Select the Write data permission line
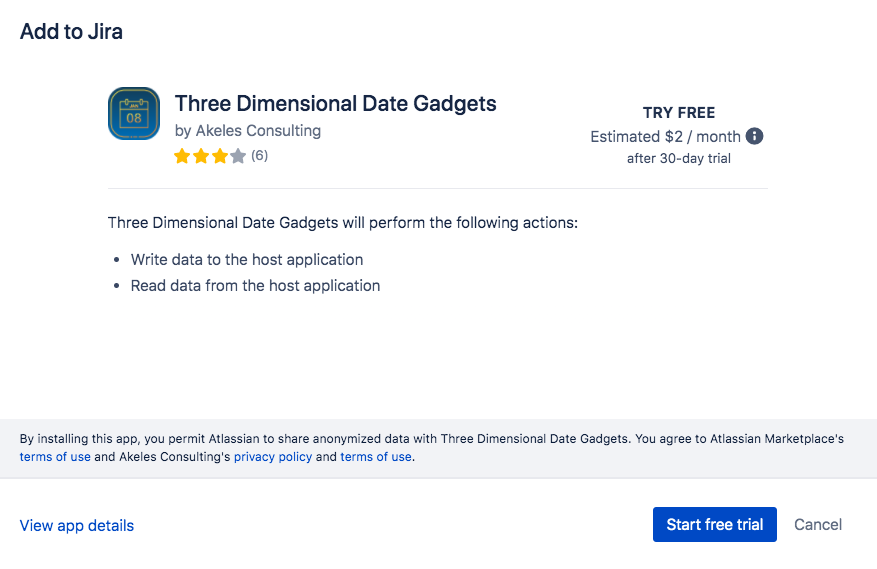877x569 pixels. coord(247,260)
